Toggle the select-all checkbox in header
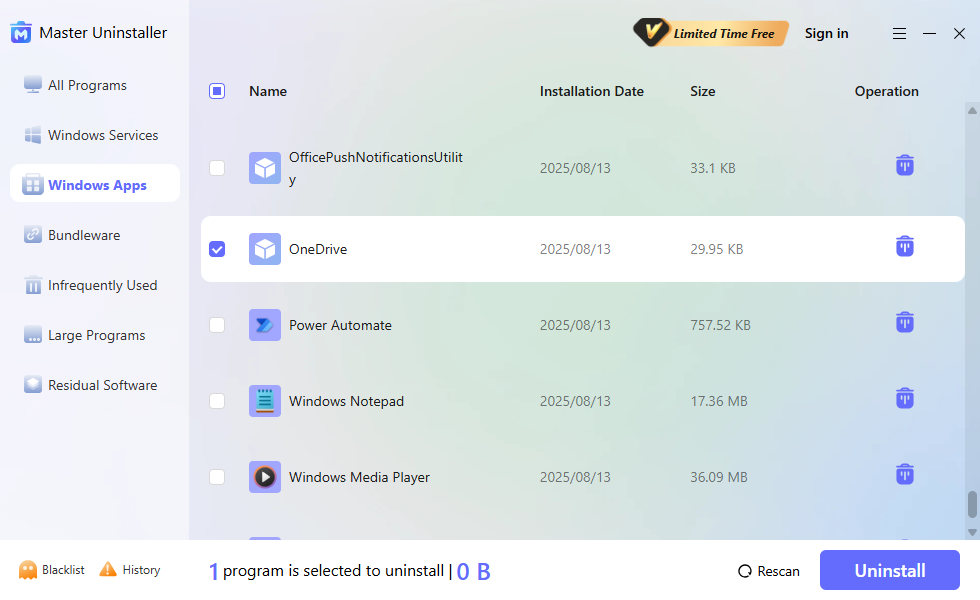The width and height of the screenshot is (980, 600). pos(217,91)
